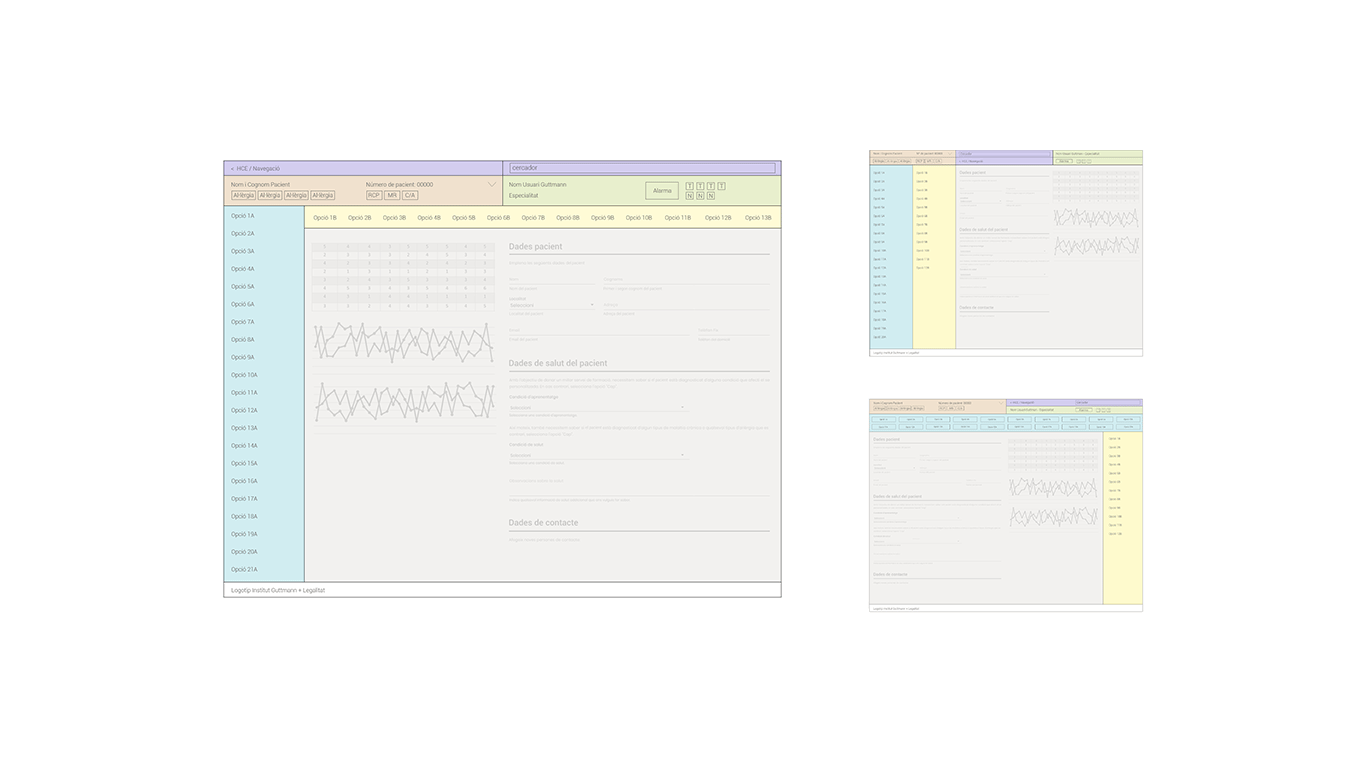The height and width of the screenshot is (760, 1351).
Task: Switch to the Opció 7B tab
Action: tap(534, 218)
